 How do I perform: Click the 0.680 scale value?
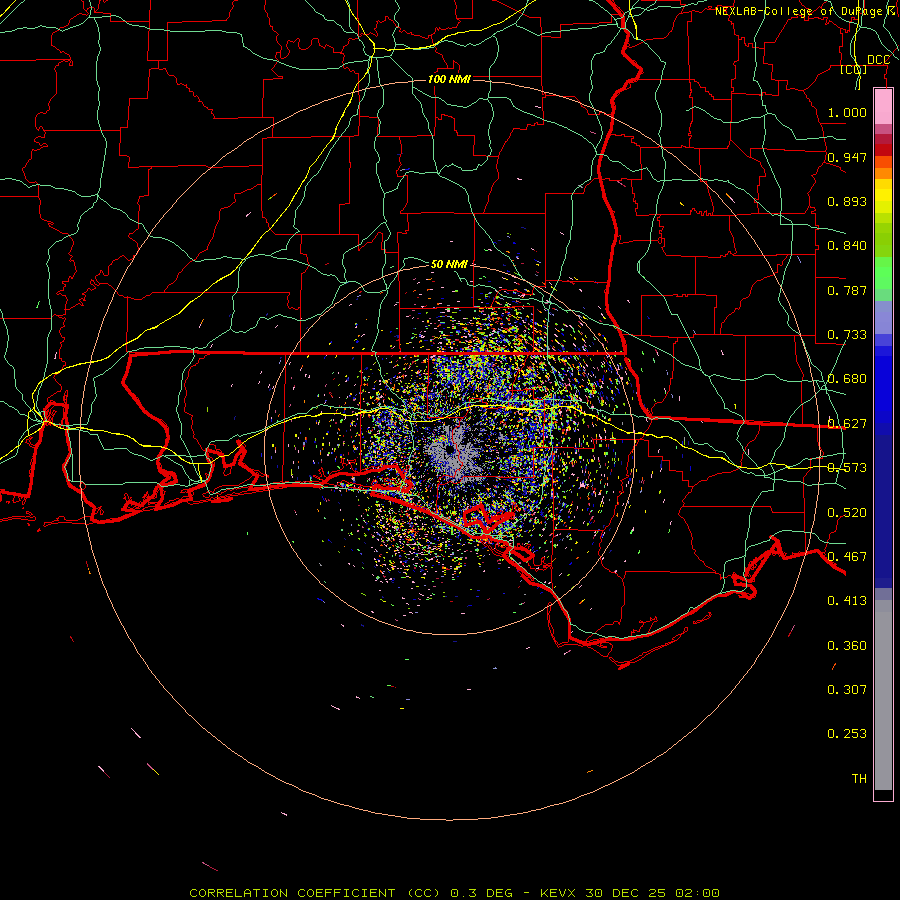[x=847, y=379]
